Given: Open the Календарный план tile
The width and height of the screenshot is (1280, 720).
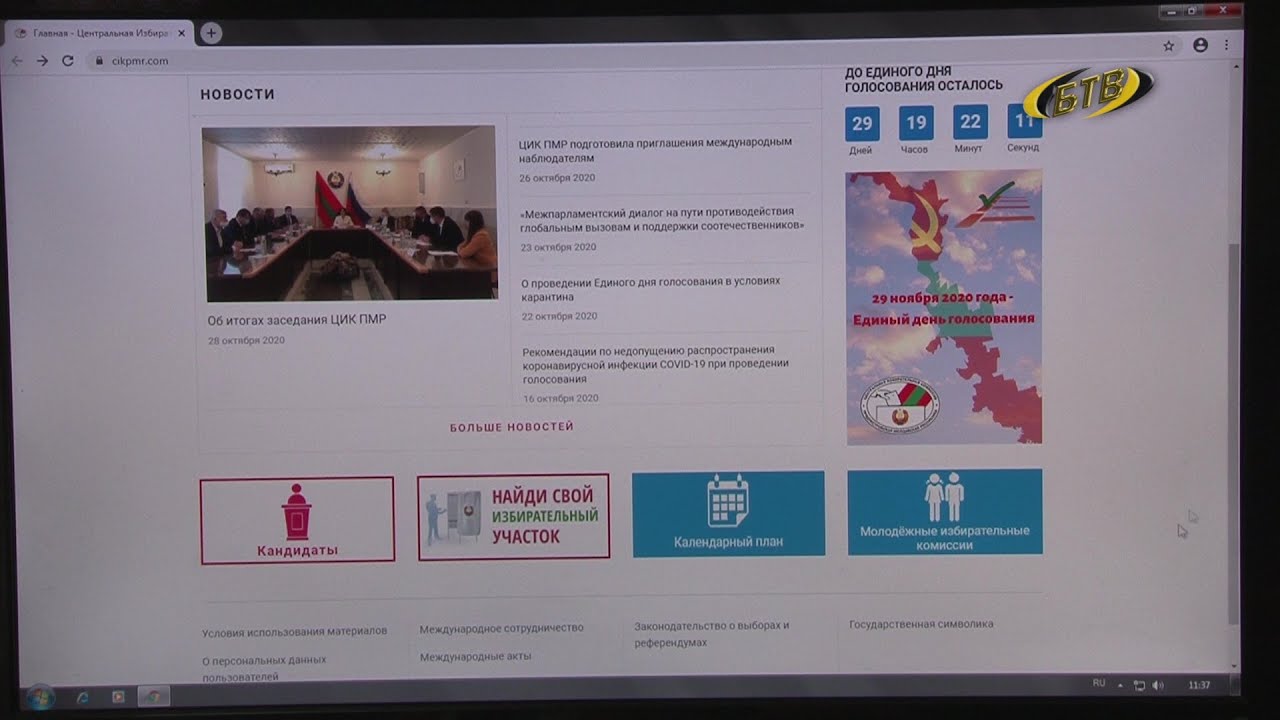Looking at the screenshot, I should 728,514.
